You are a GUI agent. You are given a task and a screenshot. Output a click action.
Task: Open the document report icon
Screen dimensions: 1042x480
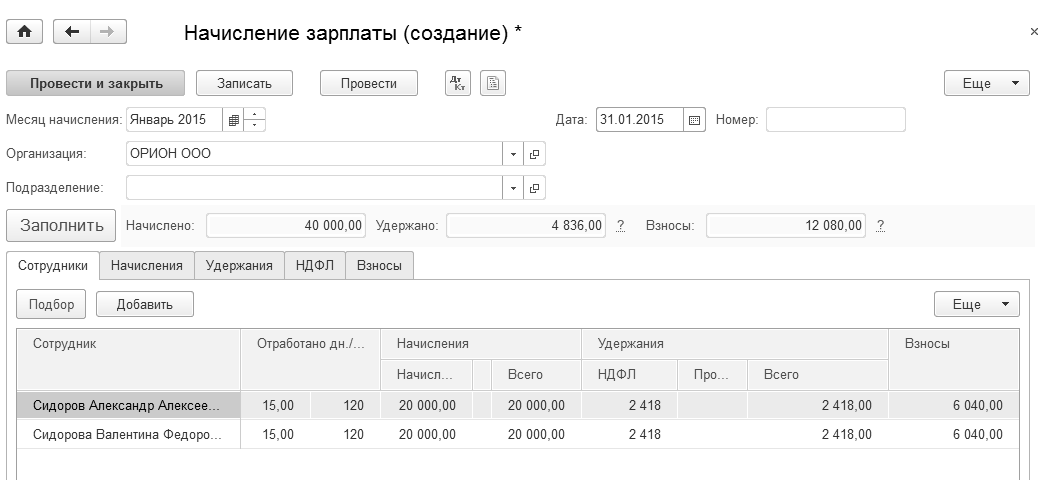pyautogui.click(x=492, y=83)
